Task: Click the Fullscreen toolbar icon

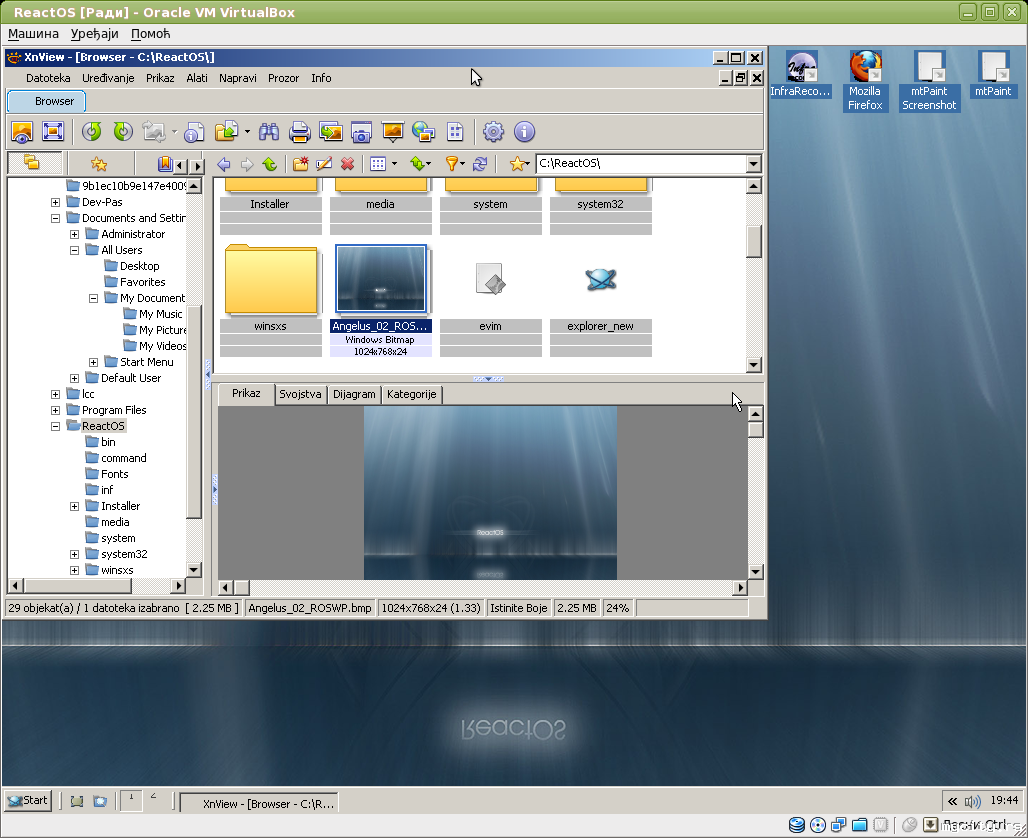Action: 53,132
